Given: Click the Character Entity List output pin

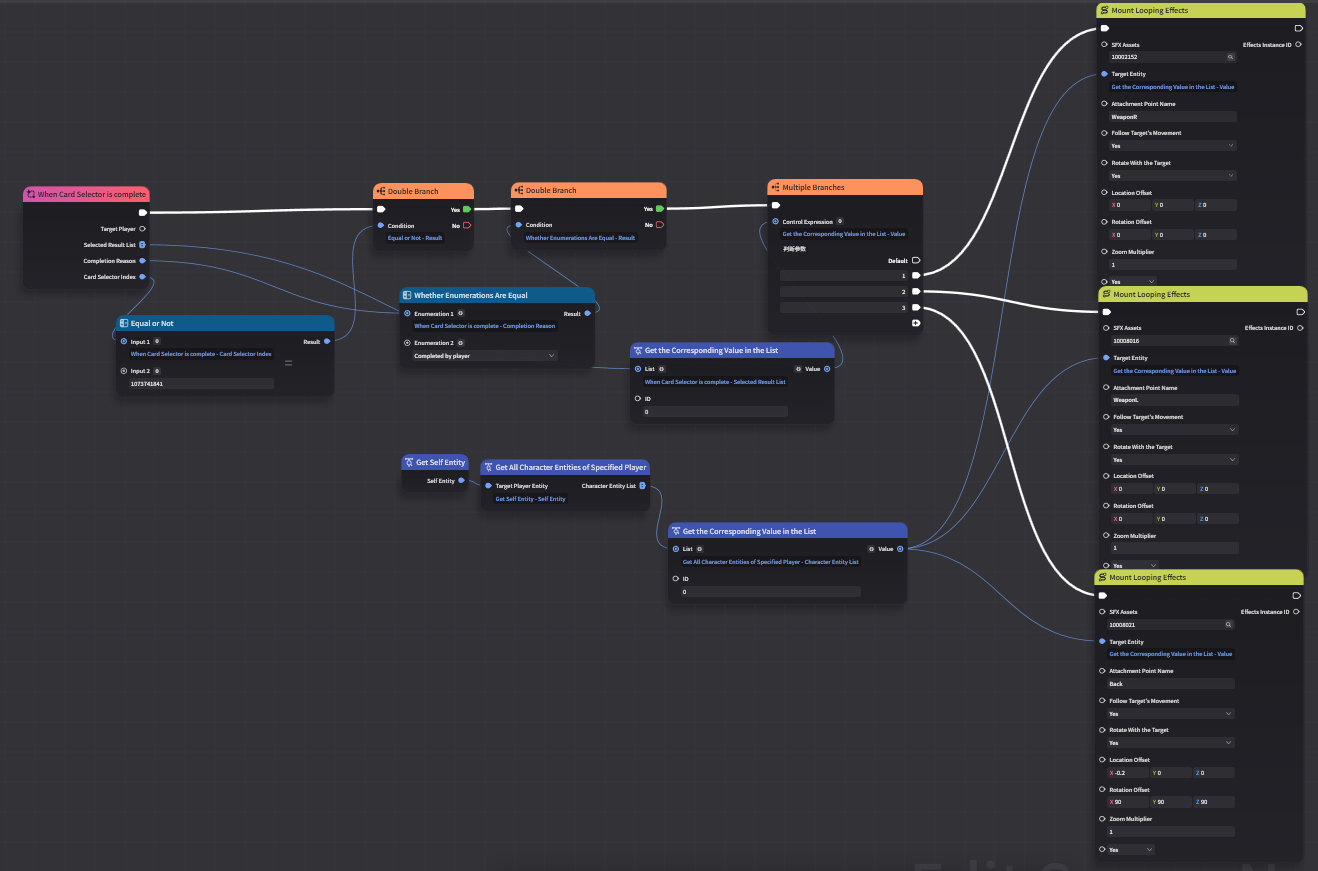Looking at the screenshot, I should (x=642, y=486).
